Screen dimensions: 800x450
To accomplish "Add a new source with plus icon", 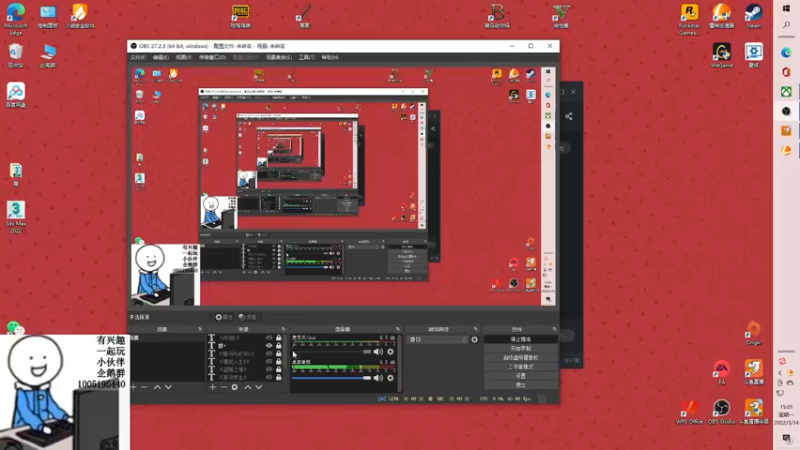I will point(213,387).
